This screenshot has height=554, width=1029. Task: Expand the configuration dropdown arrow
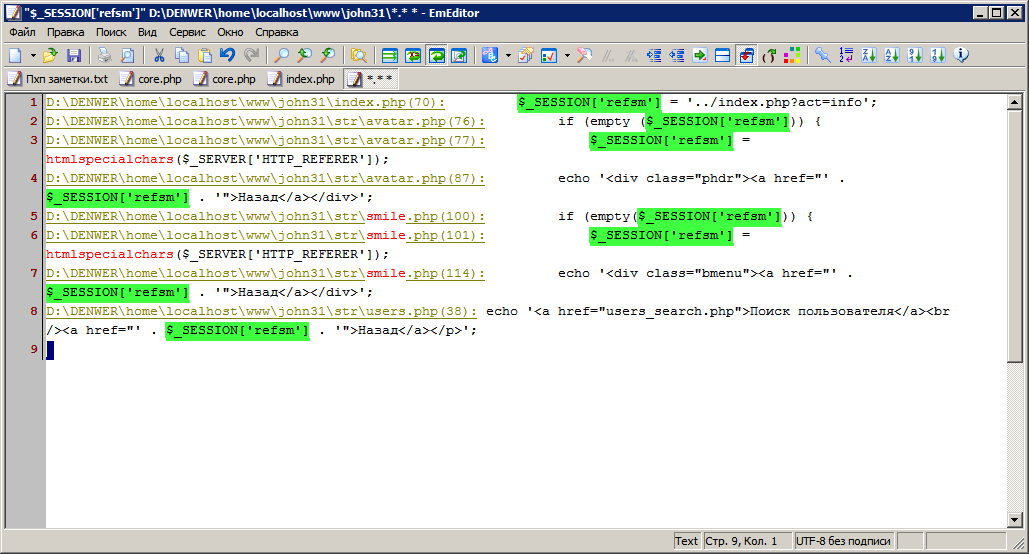tap(508, 55)
